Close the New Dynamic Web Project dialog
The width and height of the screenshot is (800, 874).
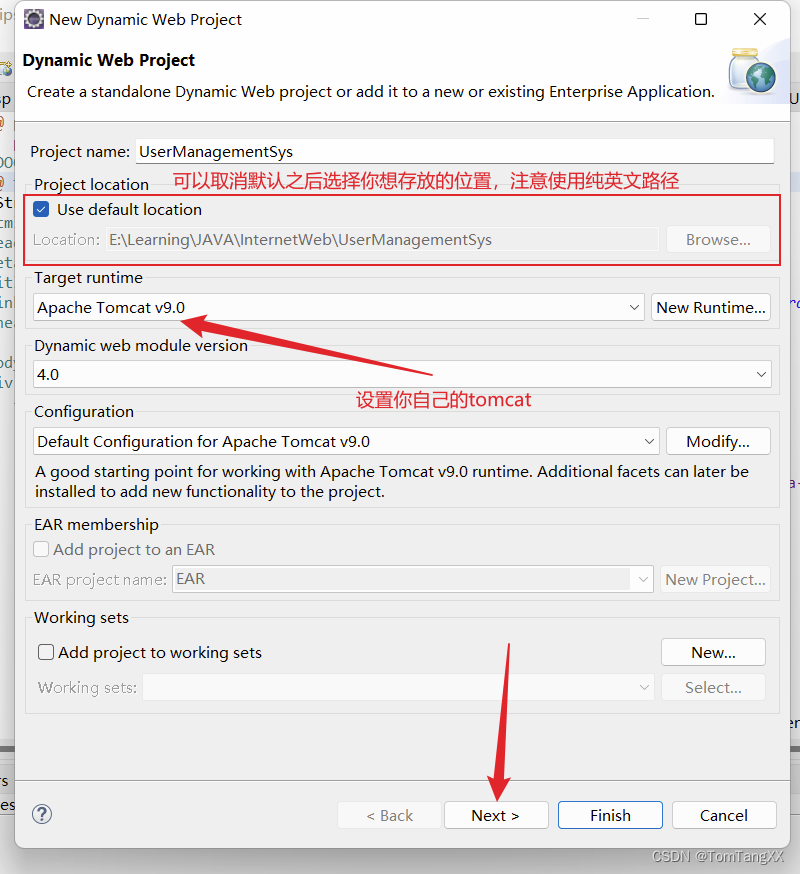(x=760, y=19)
